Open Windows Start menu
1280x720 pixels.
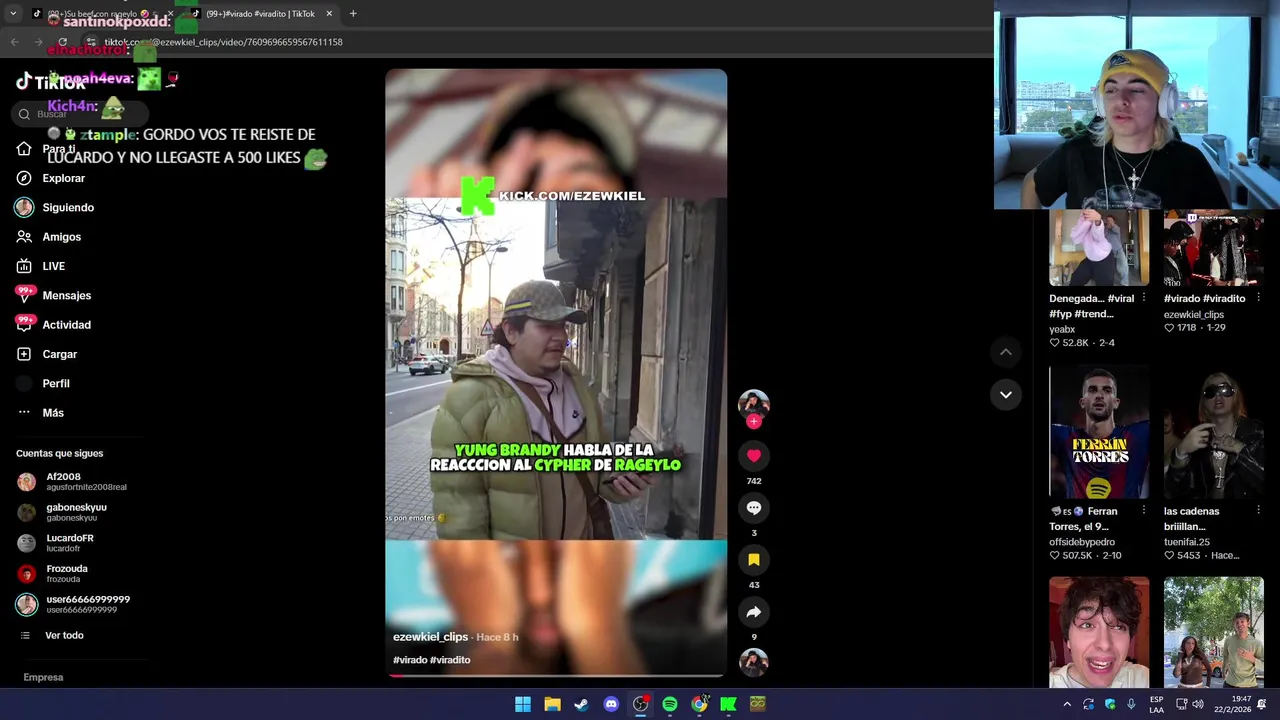tap(523, 704)
